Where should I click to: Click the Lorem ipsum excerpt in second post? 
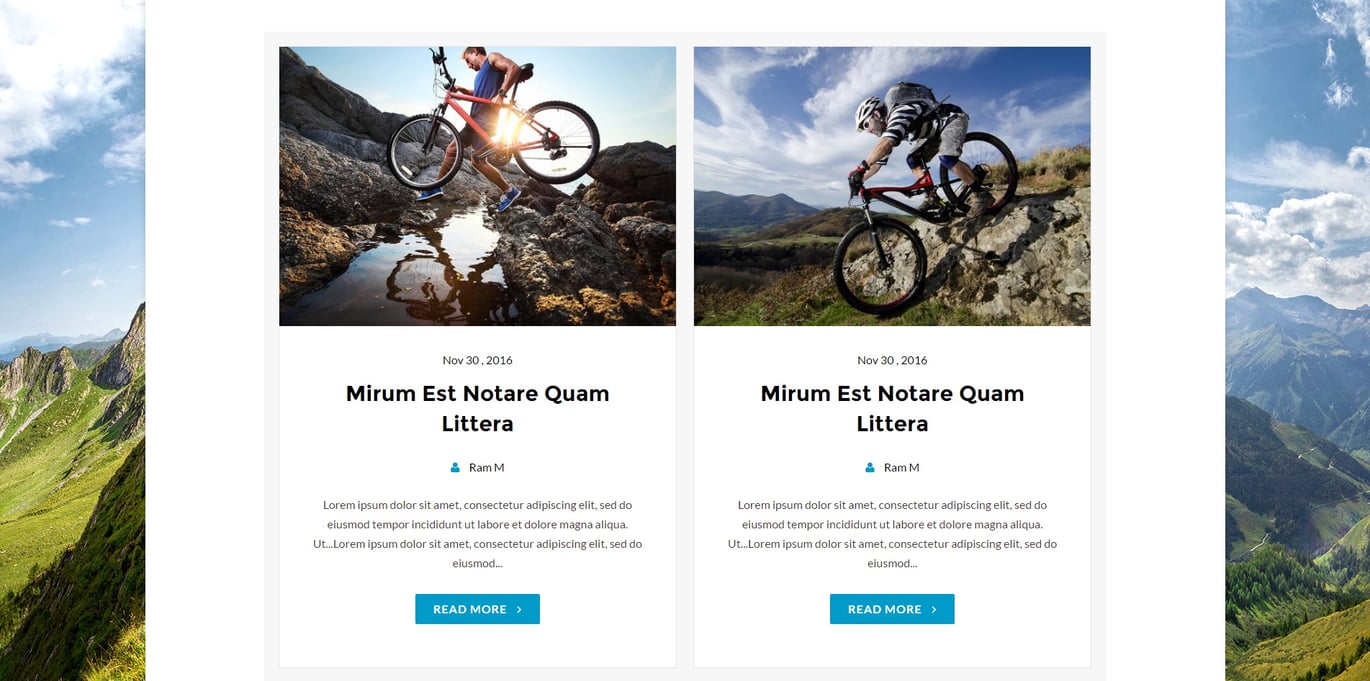(x=892, y=534)
